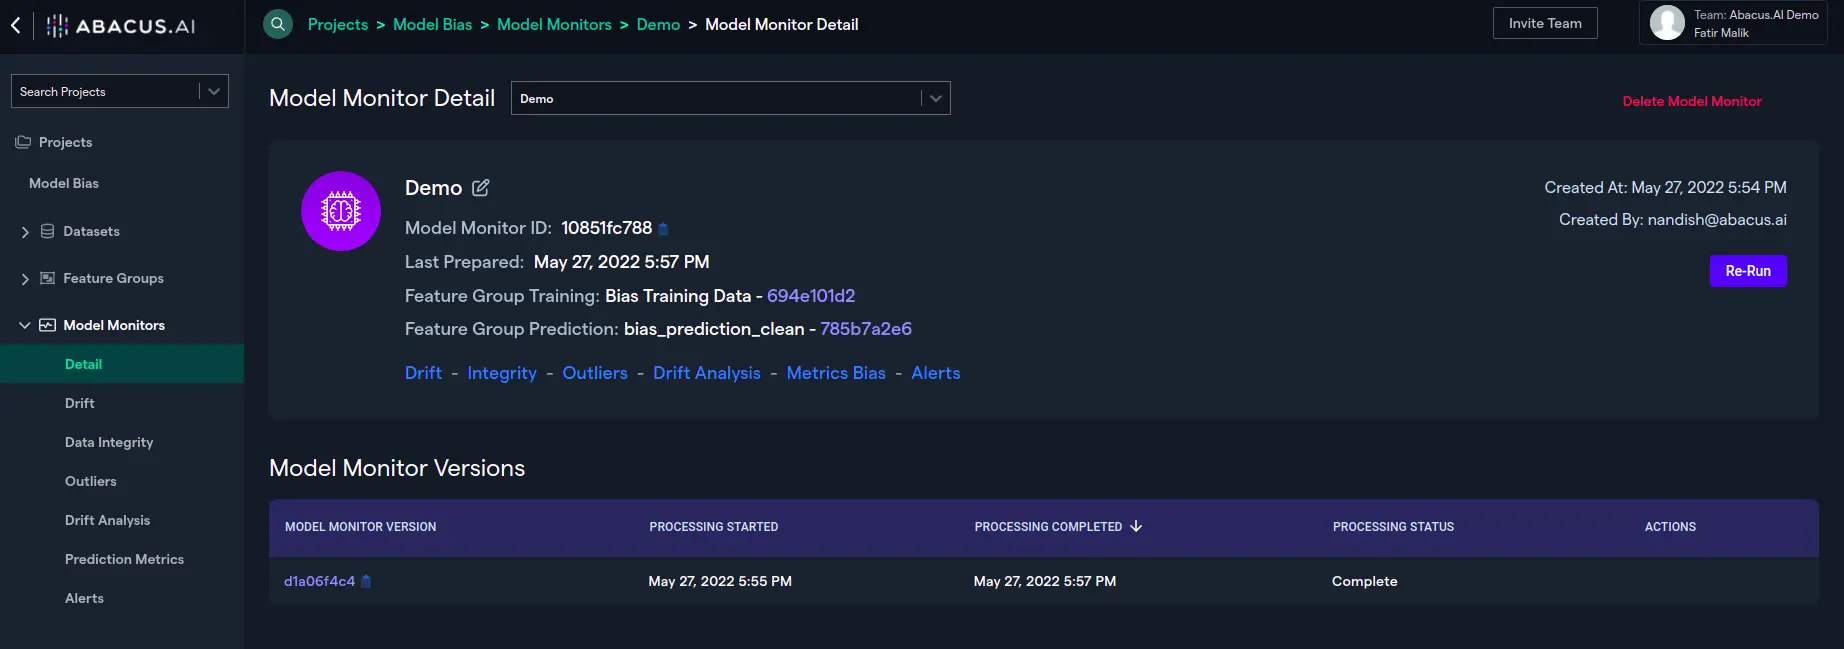Expand the Feature Groups sidebar section
Image resolution: width=1844 pixels, height=649 pixels.
[x=25, y=279]
